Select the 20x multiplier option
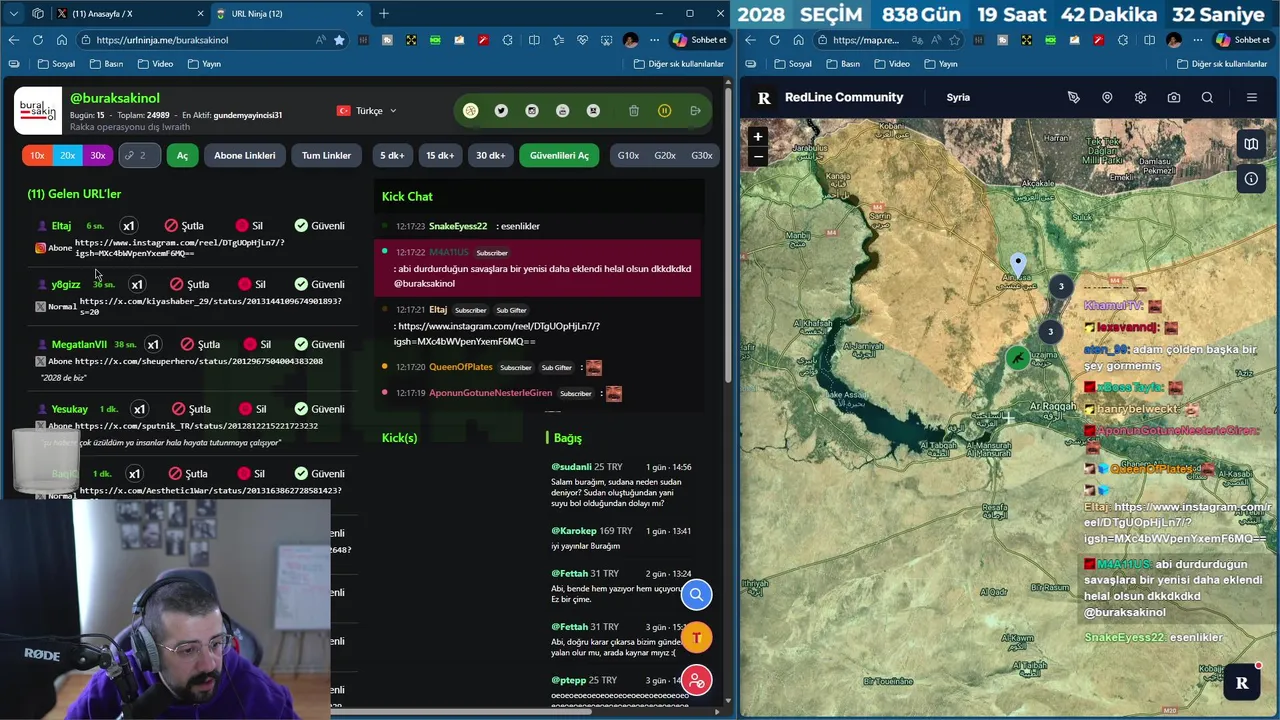This screenshot has height=720, width=1280. [x=67, y=155]
